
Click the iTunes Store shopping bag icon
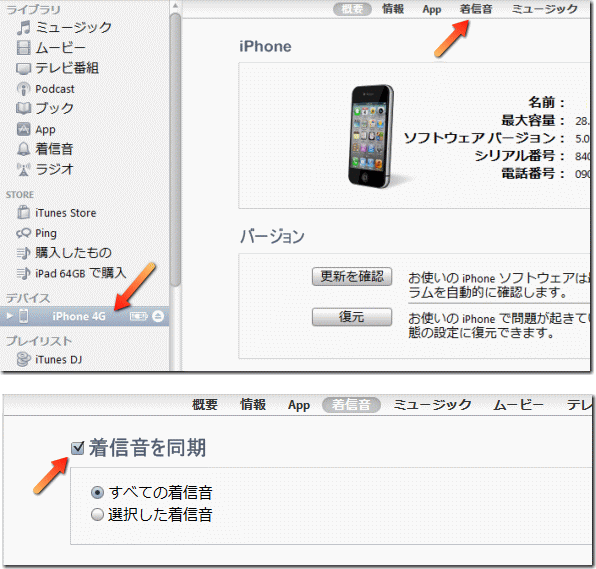coord(24,212)
